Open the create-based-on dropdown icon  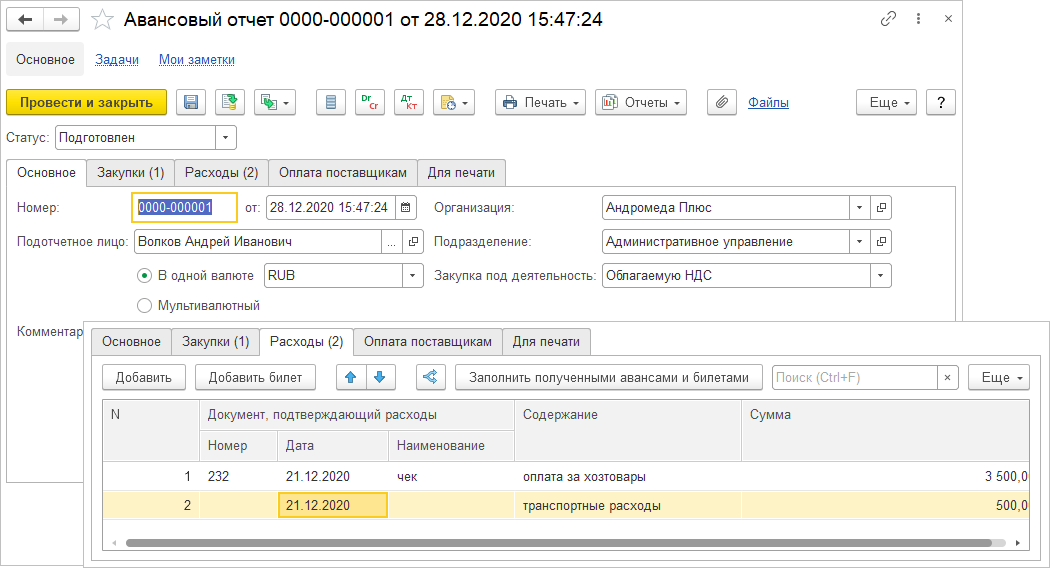coord(275,102)
